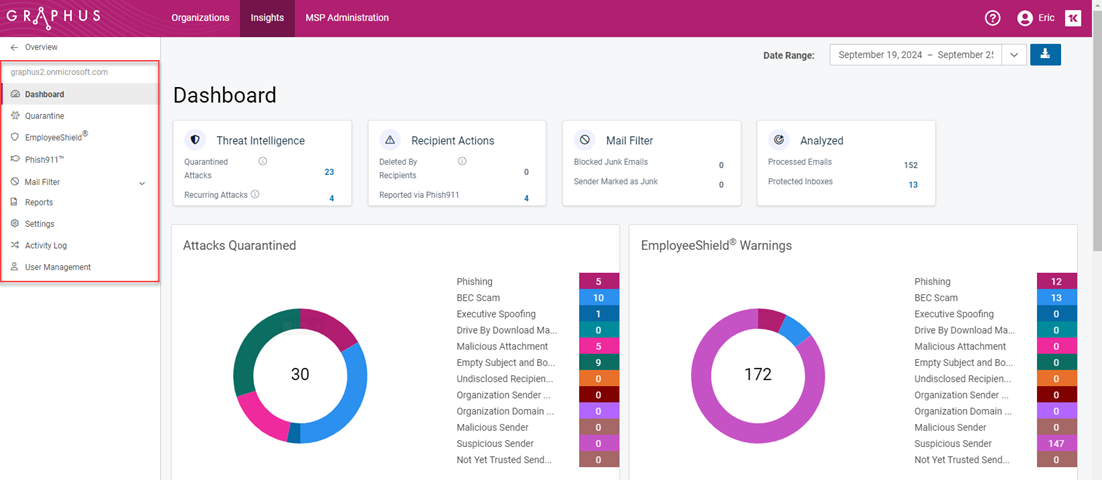Viewport: 1102px width, 480px height.
Task: Open the Kaseya K app icon
Action: (1073, 19)
